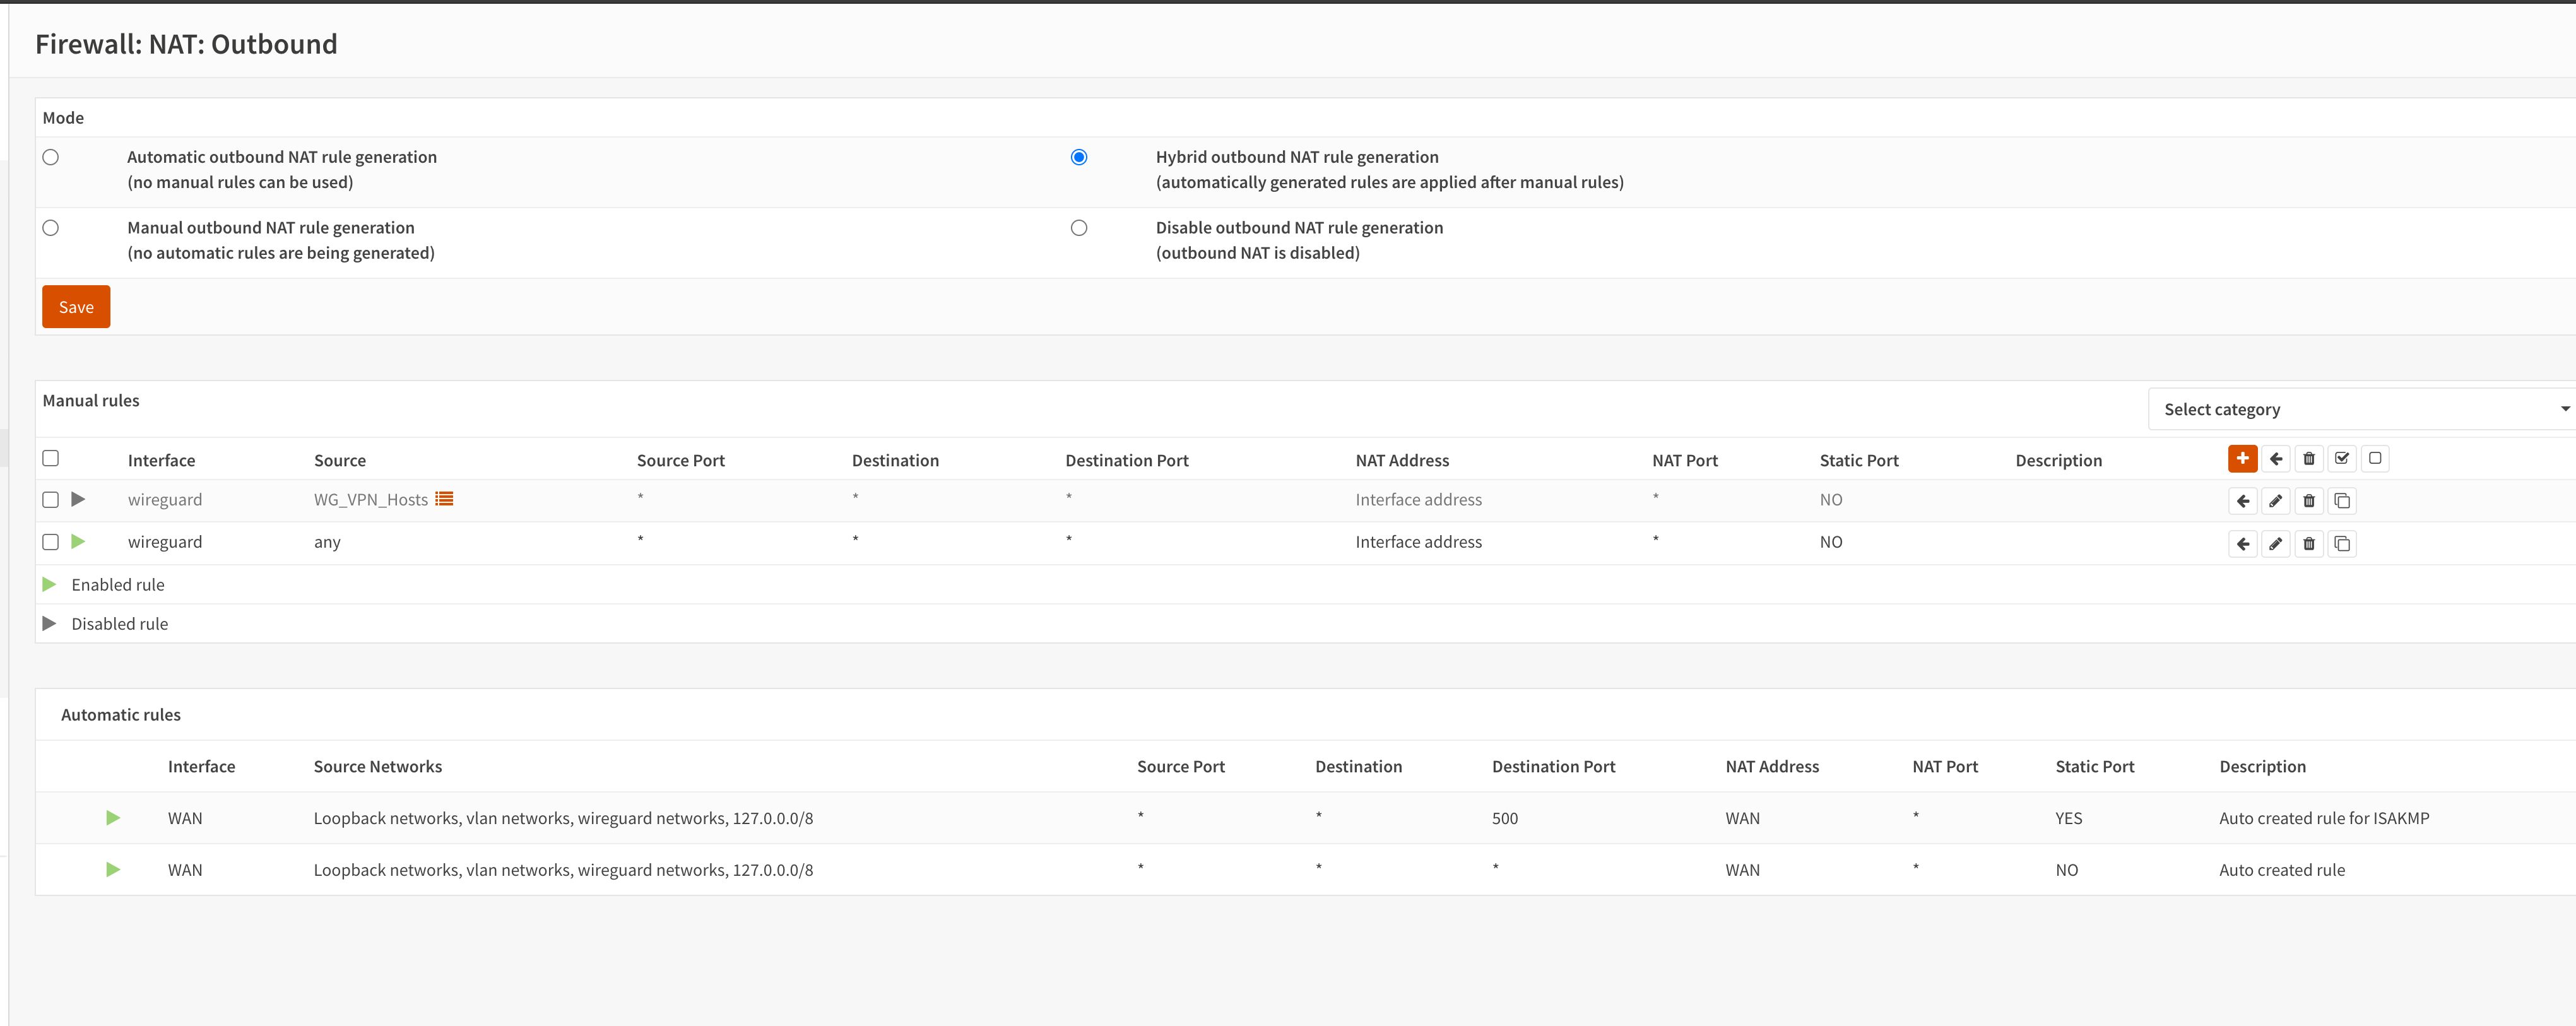Select Disable outbound NAT rule generation

point(1079,228)
